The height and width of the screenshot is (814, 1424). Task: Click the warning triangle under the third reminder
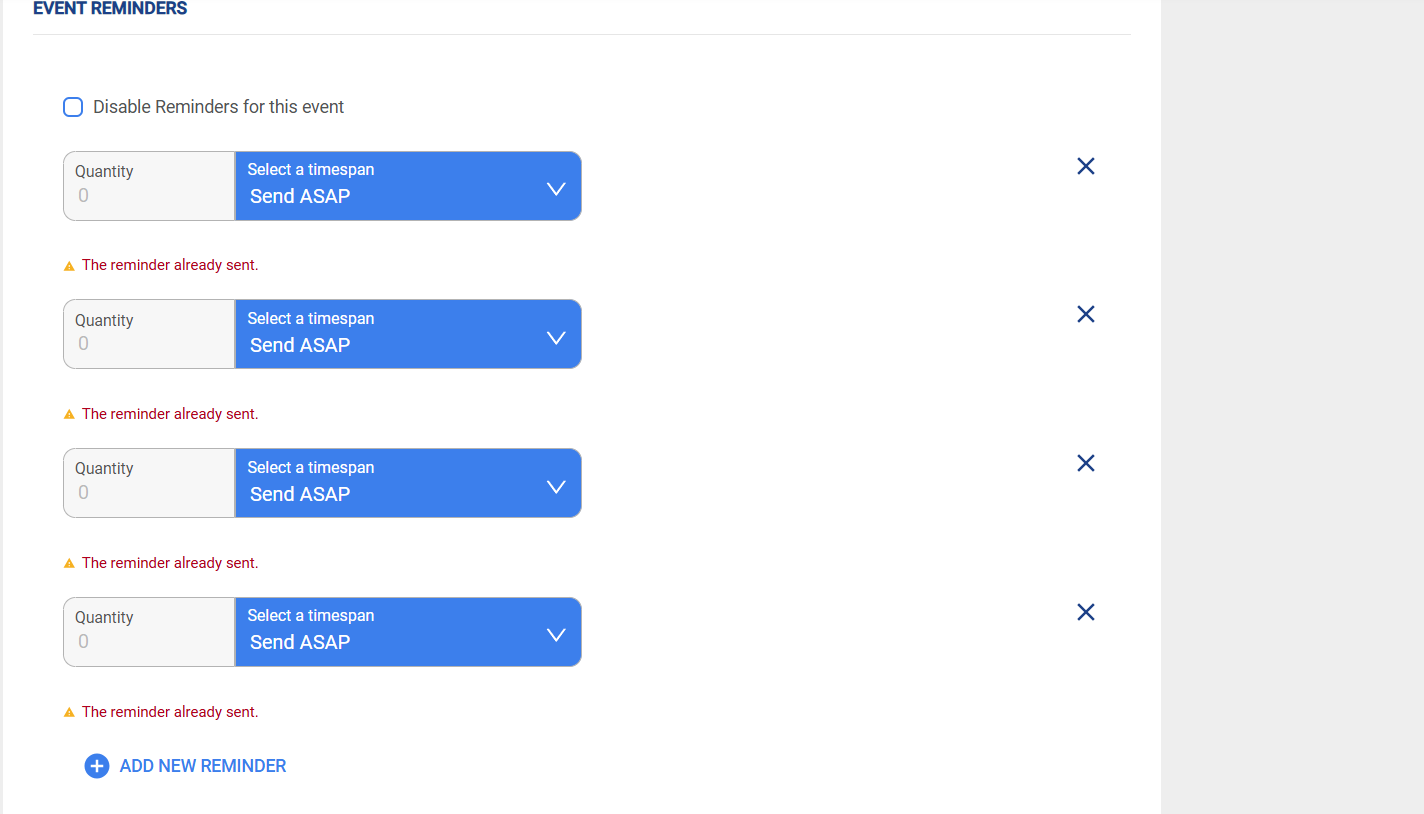(x=69, y=563)
